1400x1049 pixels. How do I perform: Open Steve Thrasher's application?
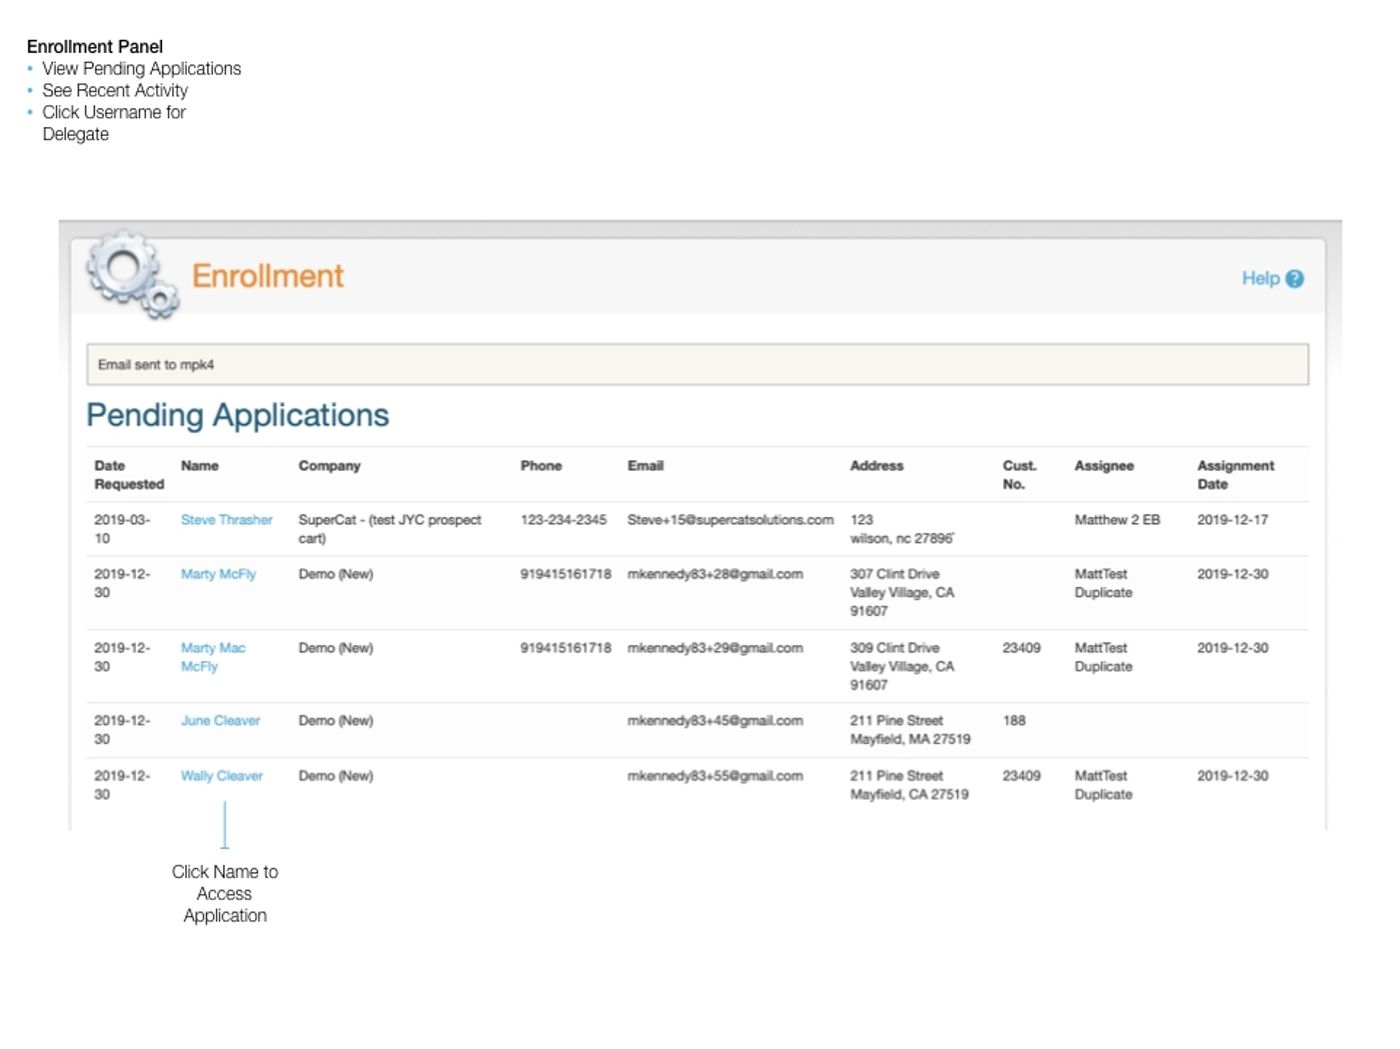click(x=226, y=520)
